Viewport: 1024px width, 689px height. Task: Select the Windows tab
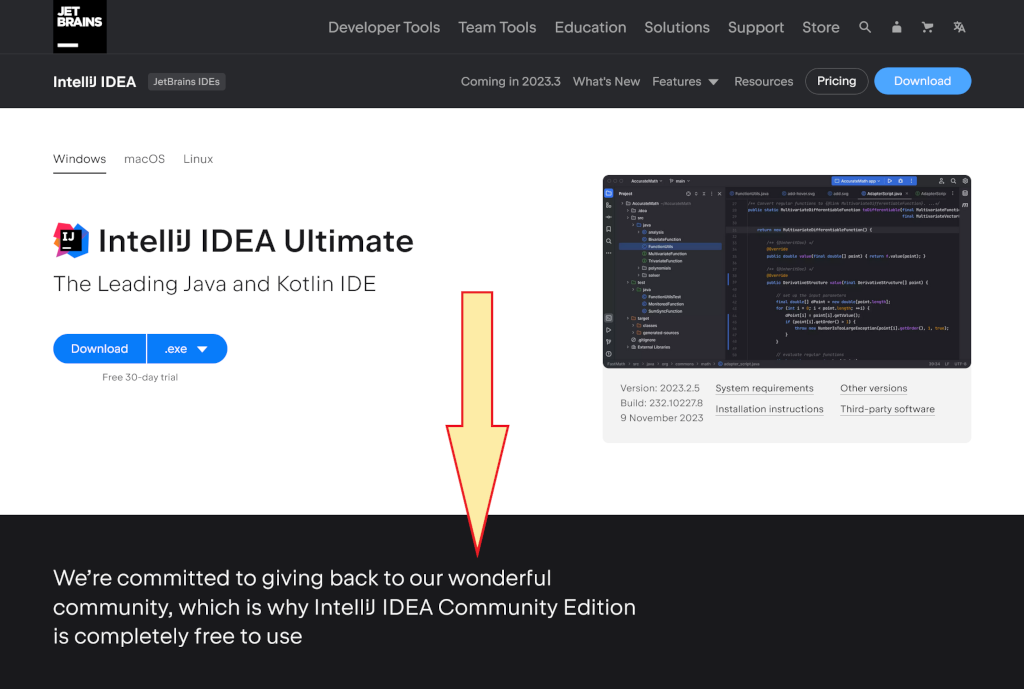click(80, 159)
